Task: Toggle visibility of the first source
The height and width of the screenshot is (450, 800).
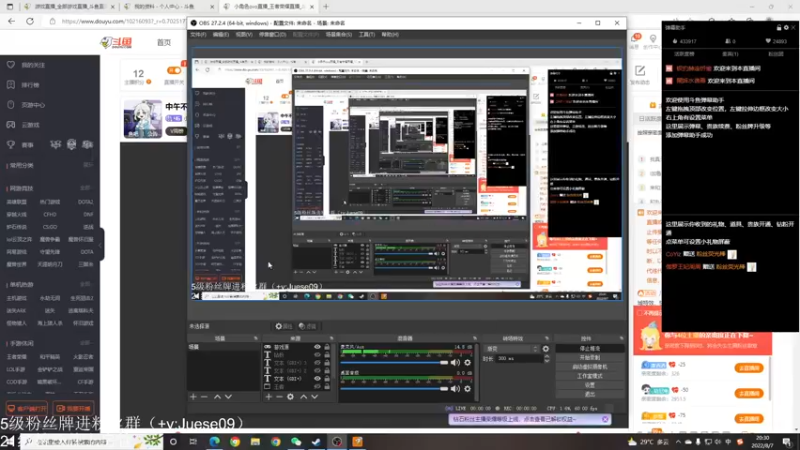Action: (317, 347)
